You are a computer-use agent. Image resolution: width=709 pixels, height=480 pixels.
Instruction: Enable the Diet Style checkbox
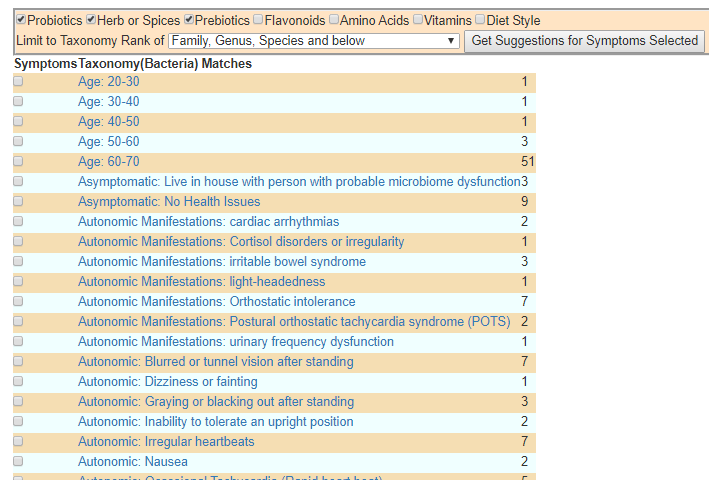tap(480, 20)
